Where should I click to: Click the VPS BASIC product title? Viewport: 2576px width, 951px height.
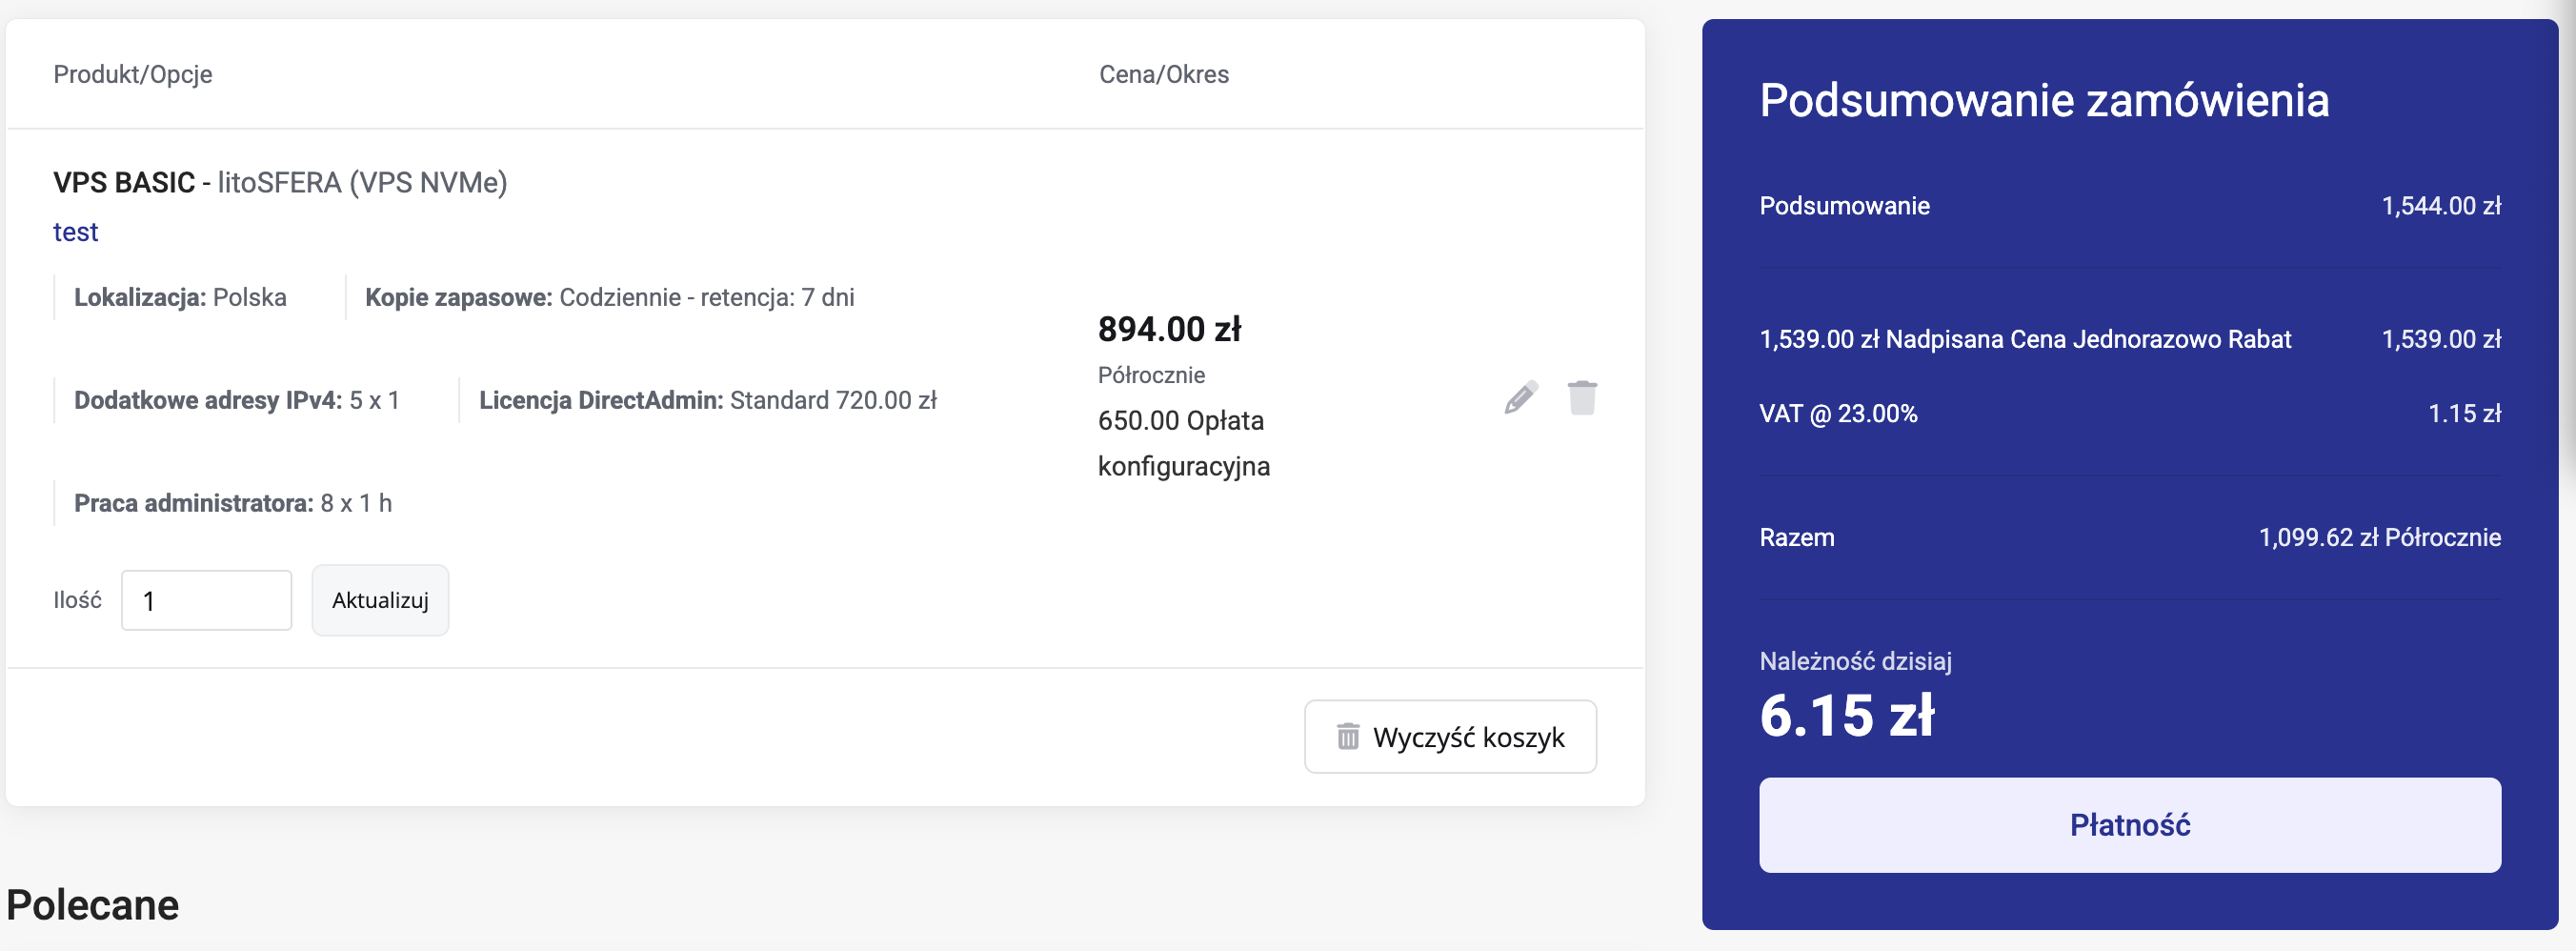click(x=124, y=183)
